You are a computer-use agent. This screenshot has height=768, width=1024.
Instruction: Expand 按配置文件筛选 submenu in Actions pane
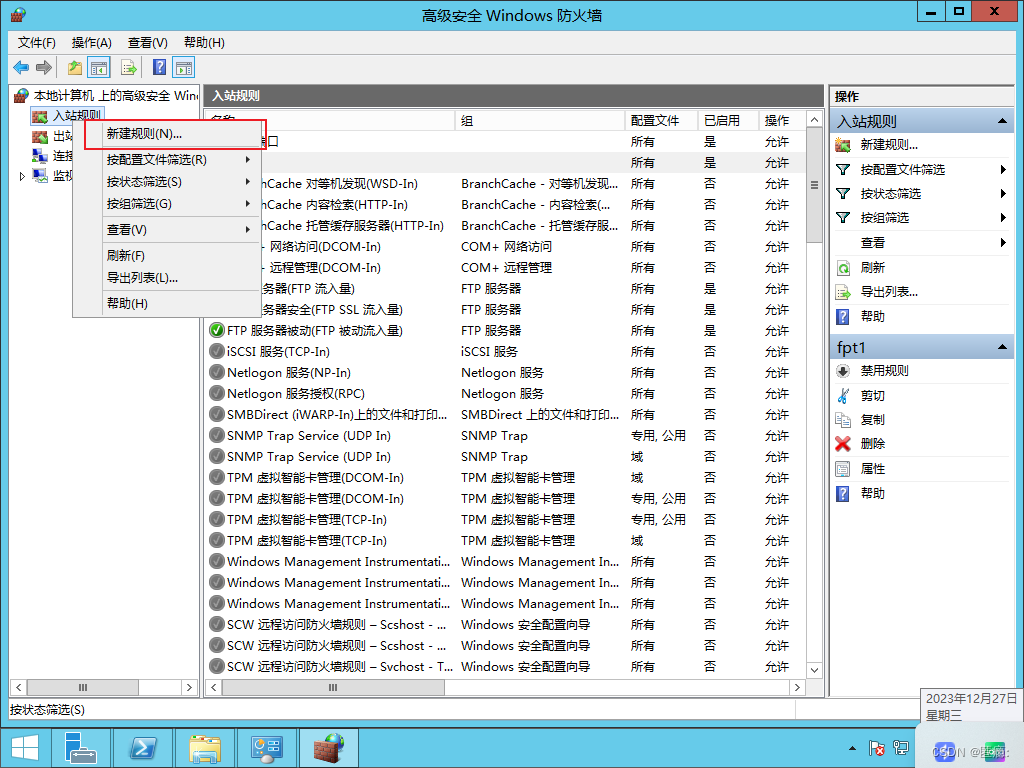click(x=1003, y=170)
